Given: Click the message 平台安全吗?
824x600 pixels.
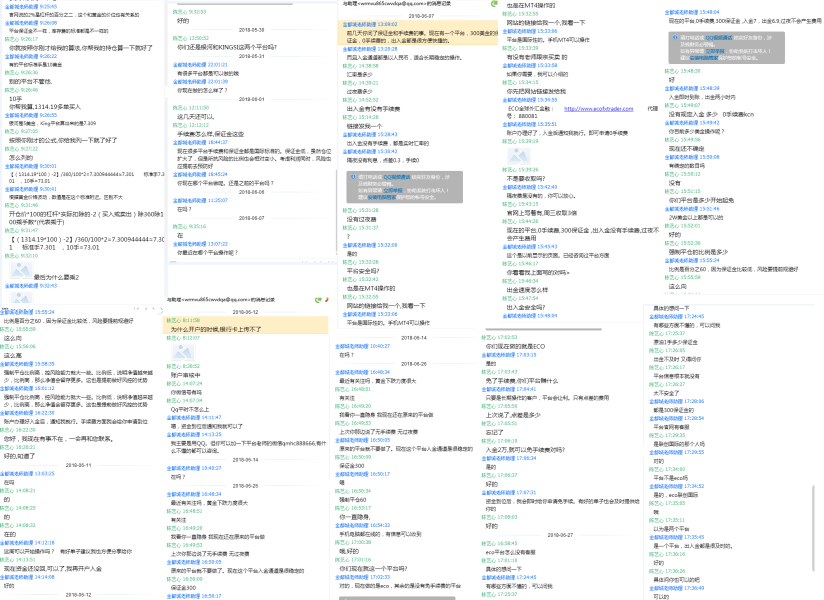Looking at the screenshot, I should pos(360,270).
